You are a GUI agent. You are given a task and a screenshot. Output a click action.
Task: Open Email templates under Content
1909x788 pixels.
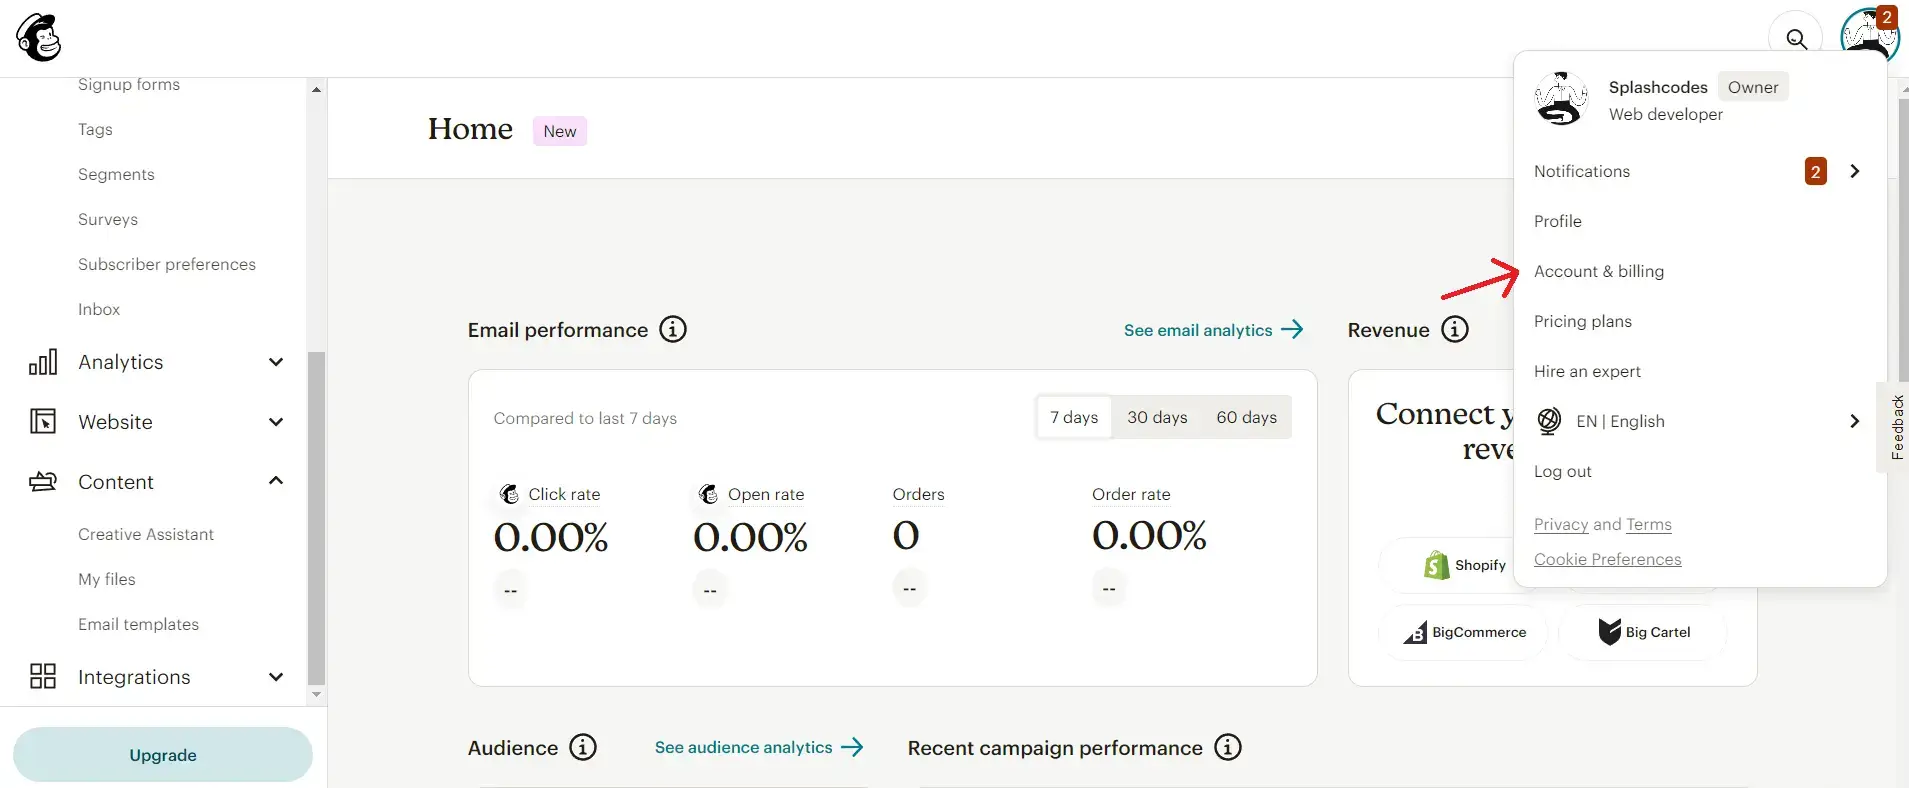coord(139,624)
